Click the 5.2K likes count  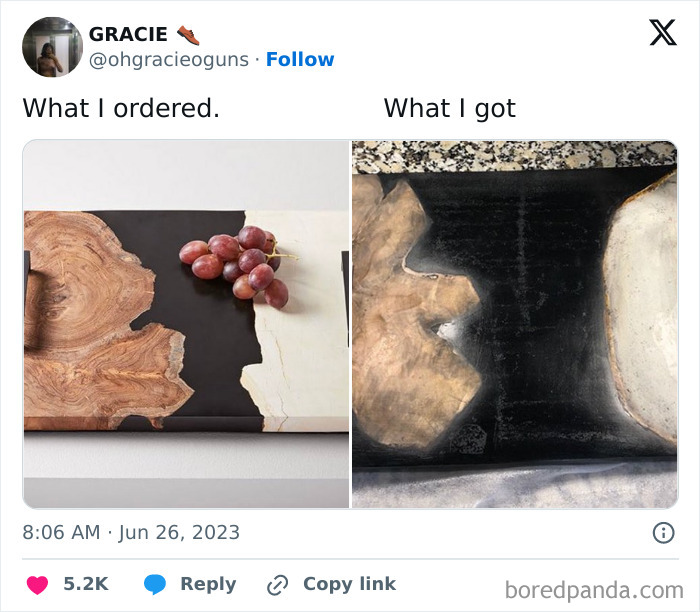pos(86,585)
